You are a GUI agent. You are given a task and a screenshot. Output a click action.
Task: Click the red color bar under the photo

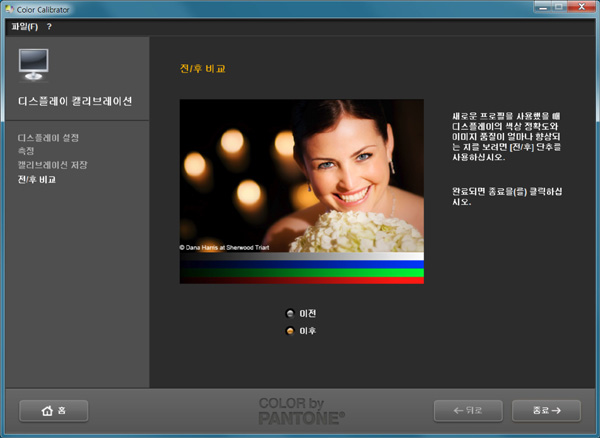click(x=301, y=280)
